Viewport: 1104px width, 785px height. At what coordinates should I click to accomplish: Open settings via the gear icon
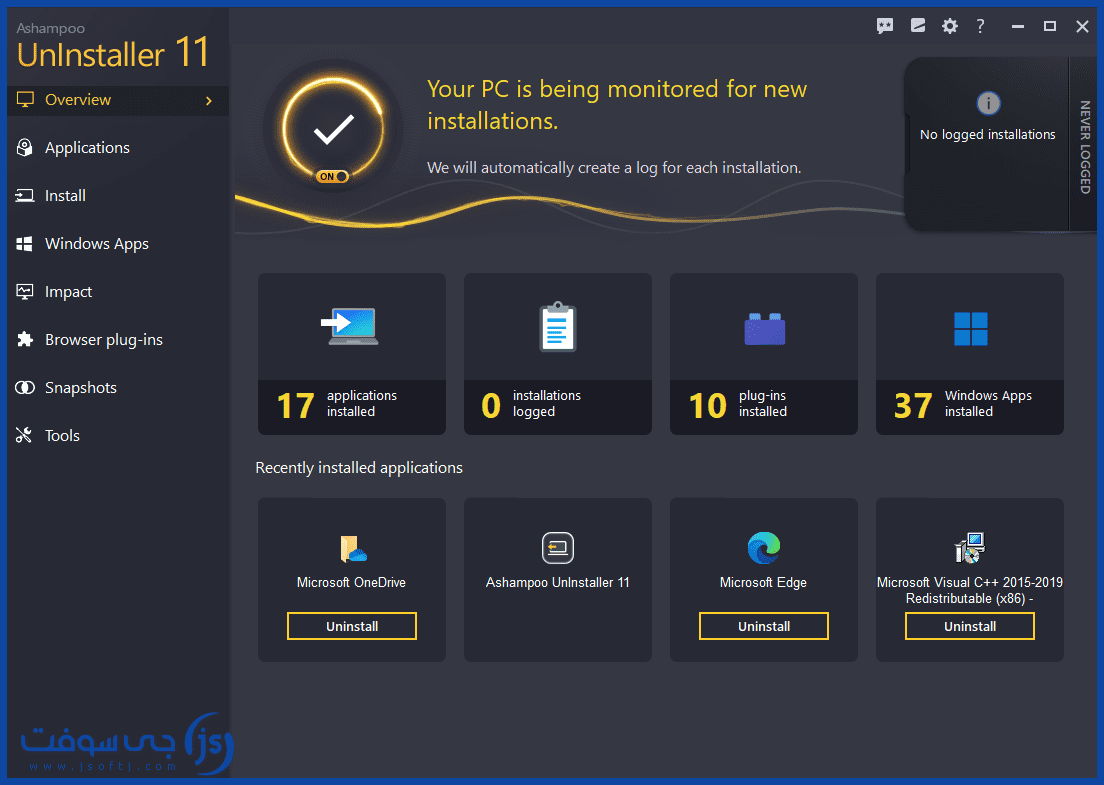click(x=950, y=26)
